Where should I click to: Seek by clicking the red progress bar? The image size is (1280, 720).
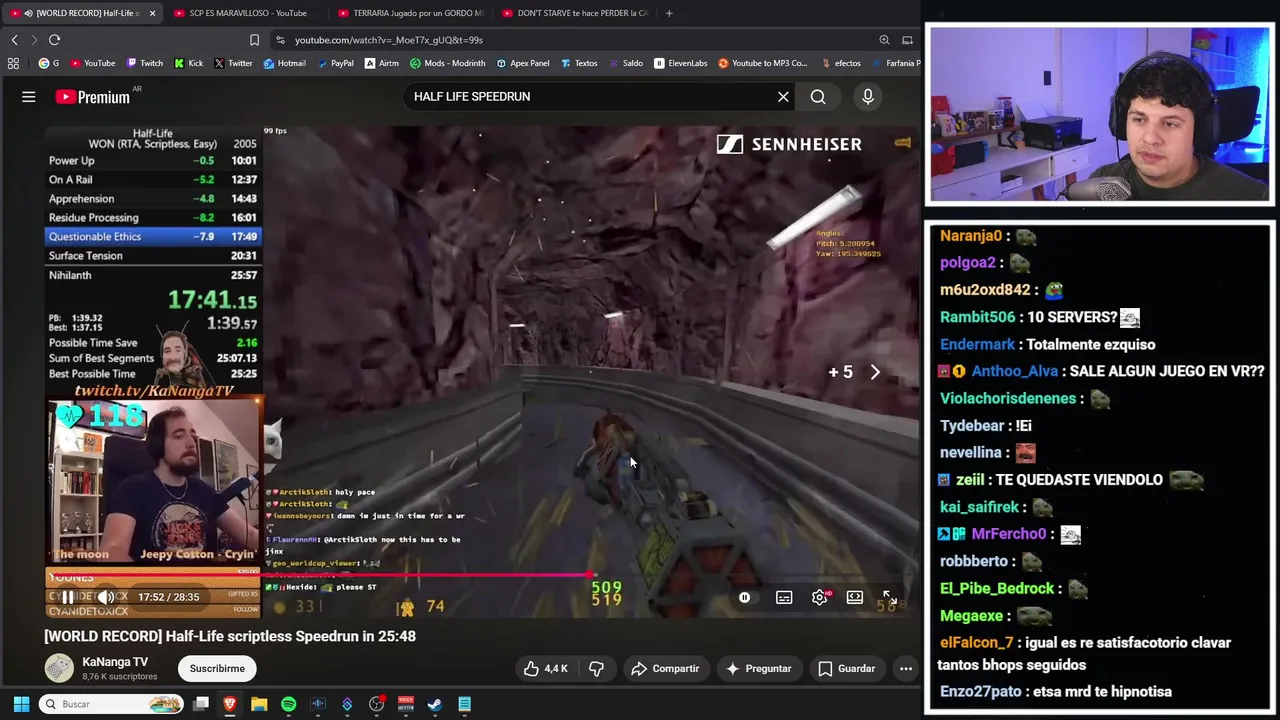point(320,575)
